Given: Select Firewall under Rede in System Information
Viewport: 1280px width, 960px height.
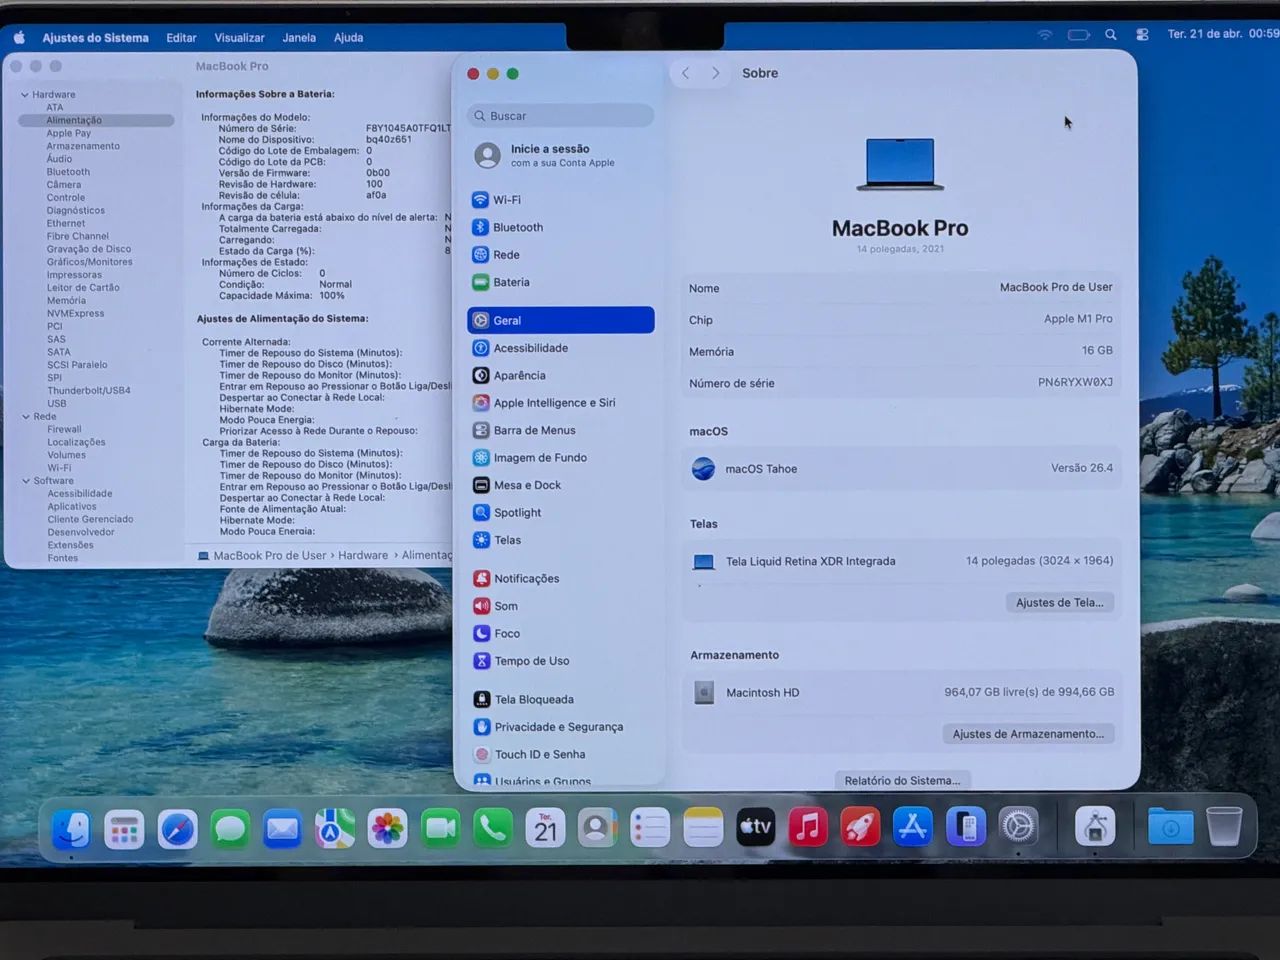Looking at the screenshot, I should point(64,430).
